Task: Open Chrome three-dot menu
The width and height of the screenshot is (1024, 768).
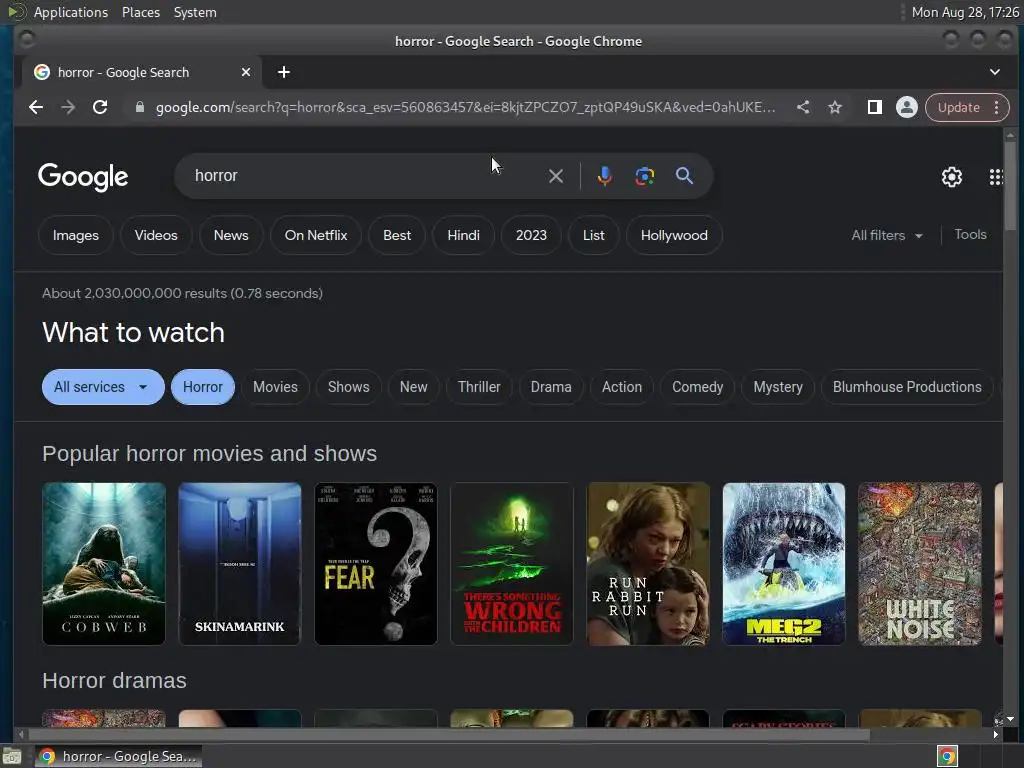Action: point(997,107)
